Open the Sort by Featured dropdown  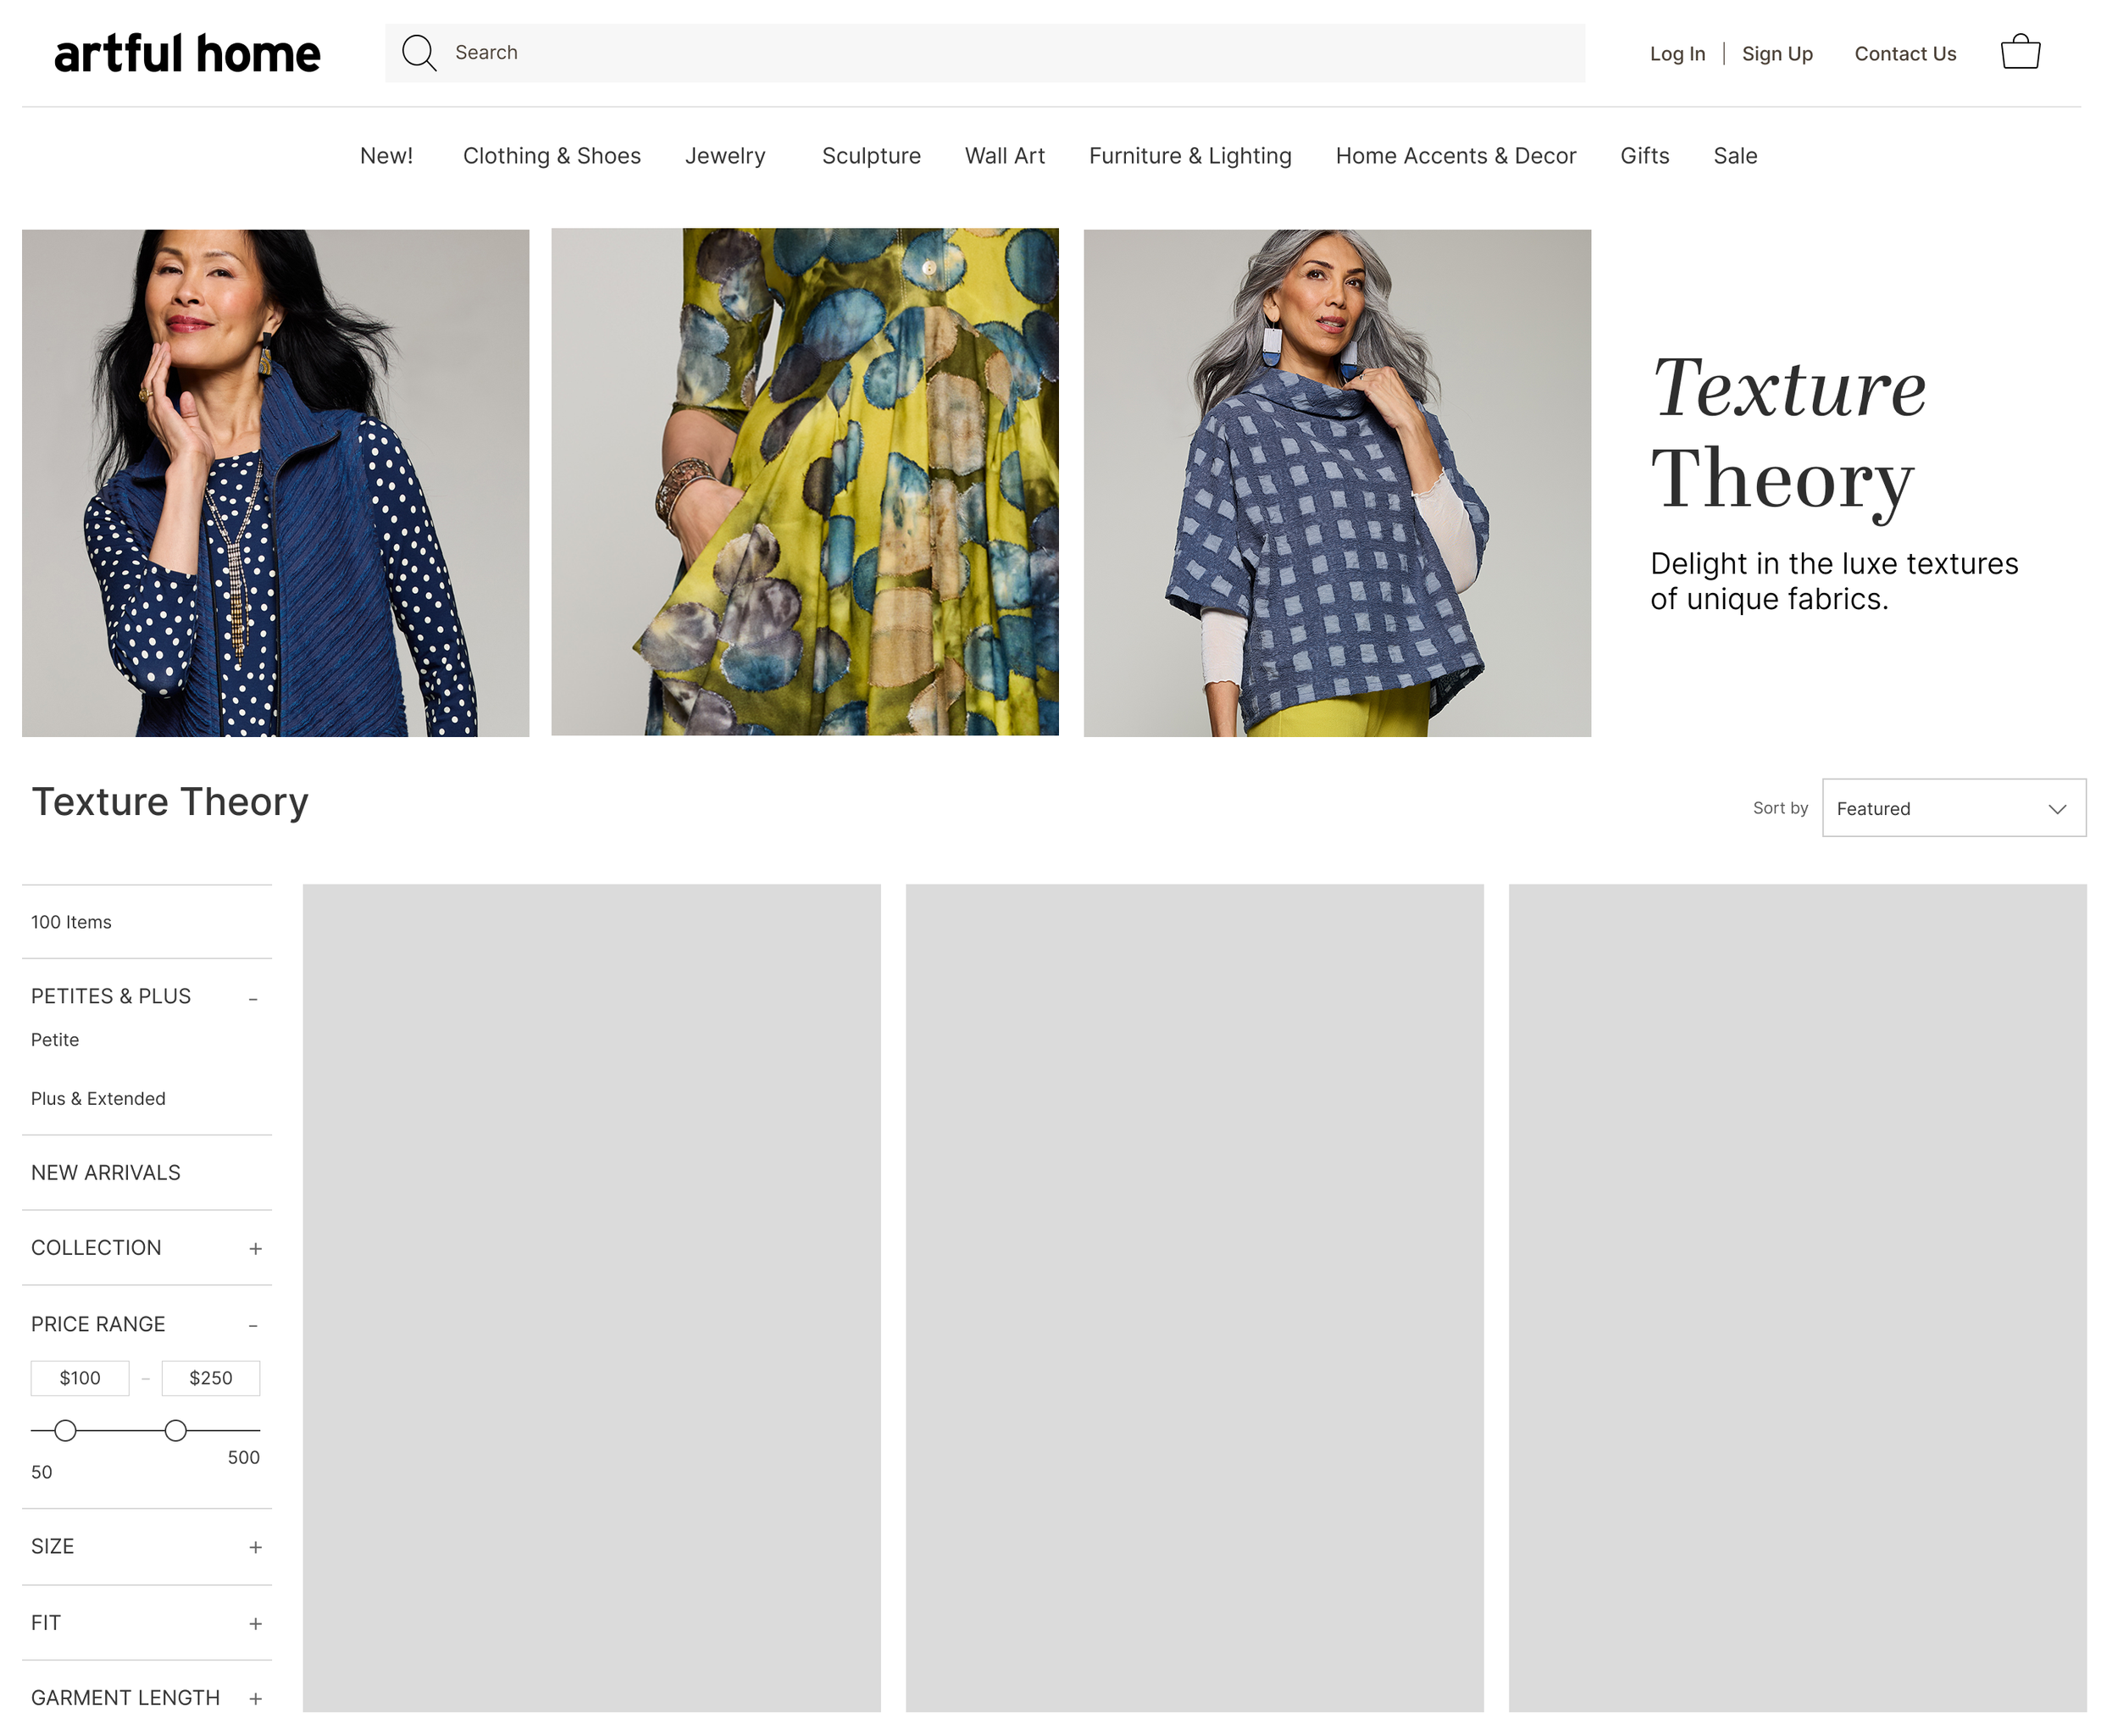(1953, 808)
